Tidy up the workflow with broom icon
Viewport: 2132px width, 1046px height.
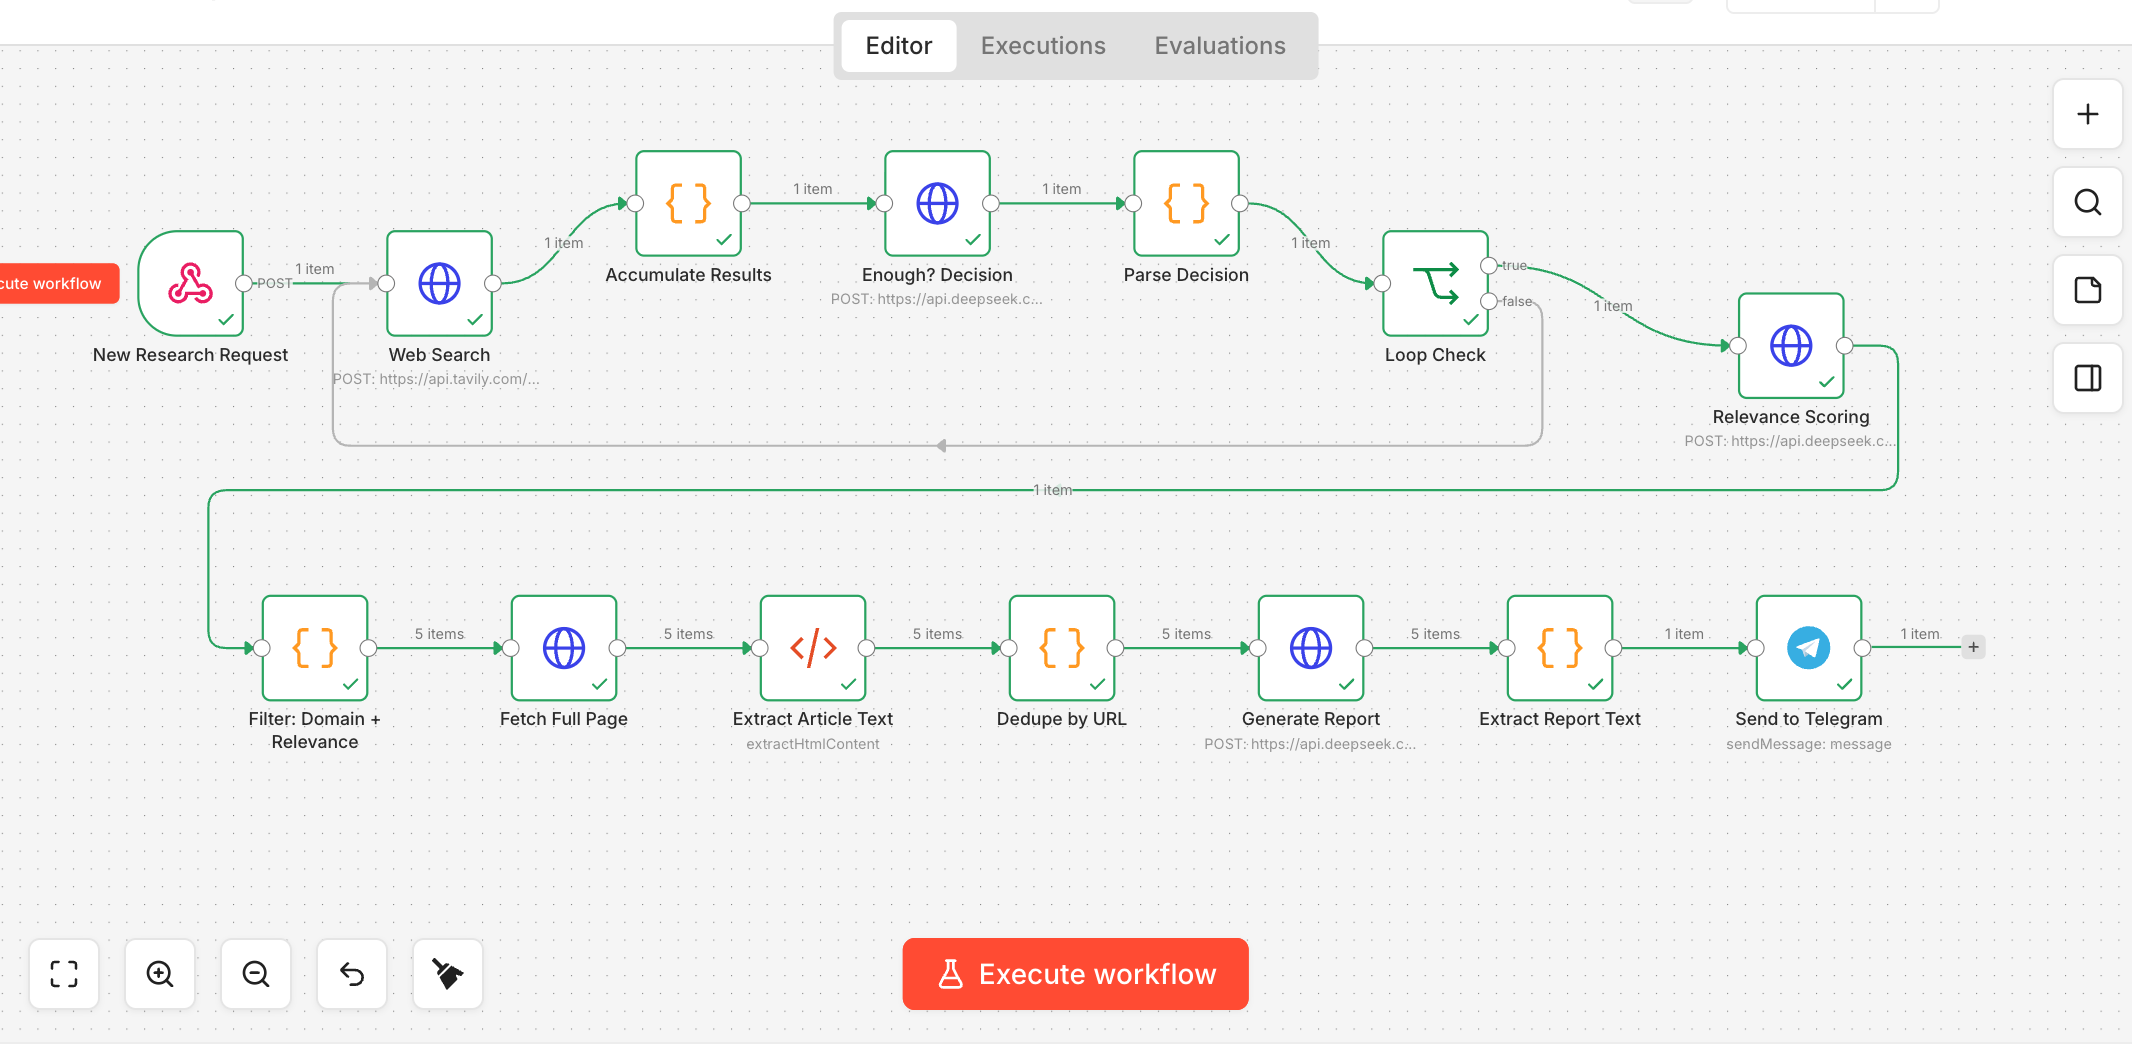click(x=448, y=974)
